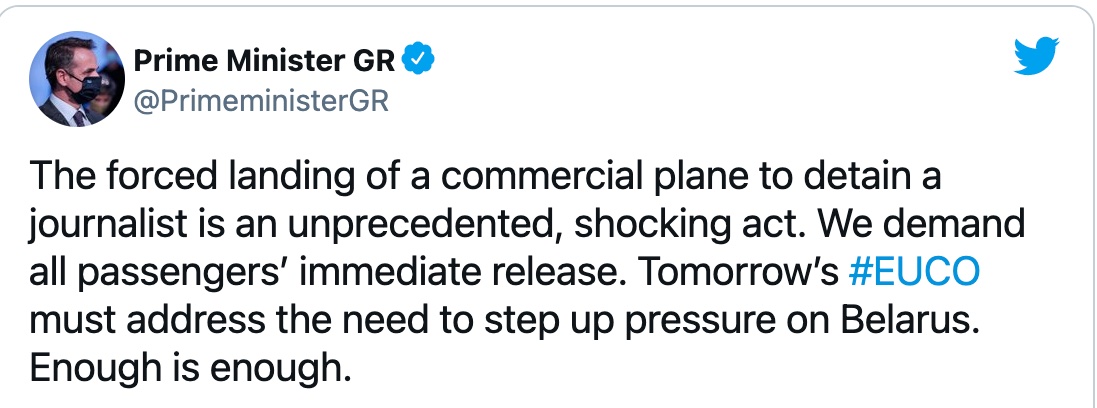Click the blue verified checkmark badge
The width and height of the screenshot is (1097, 408).
click(x=418, y=61)
